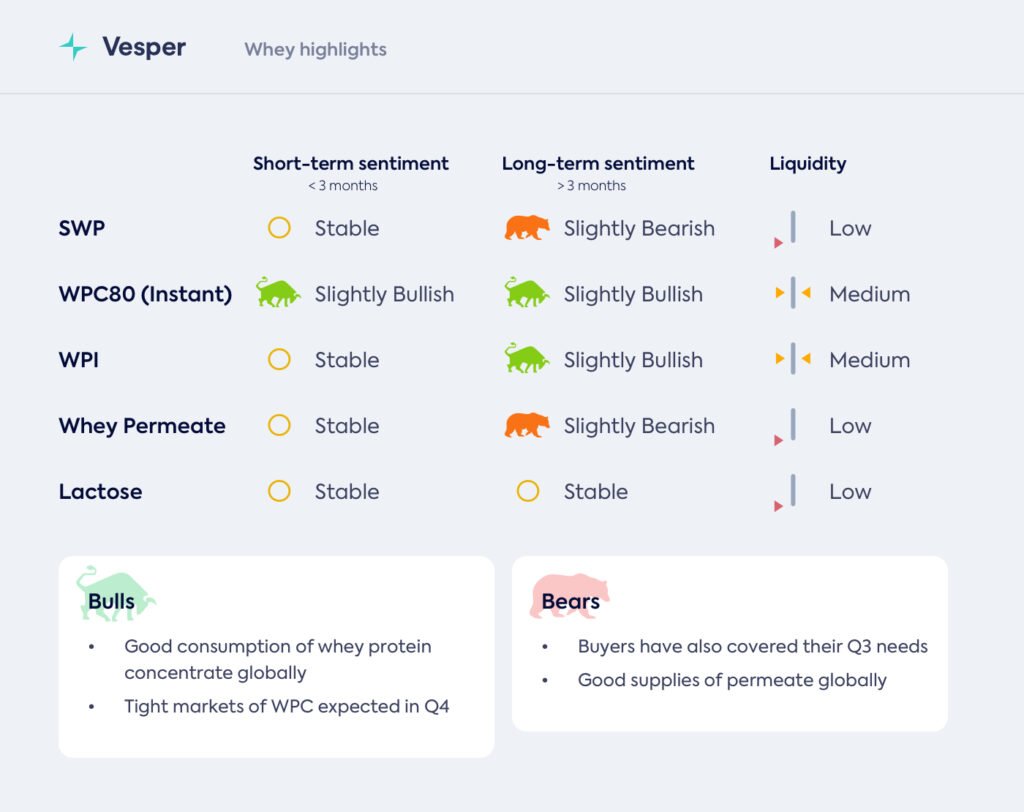1024x812 pixels.
Task: Open the Whey highlights tab title
Action: click(x=315, y=49)
